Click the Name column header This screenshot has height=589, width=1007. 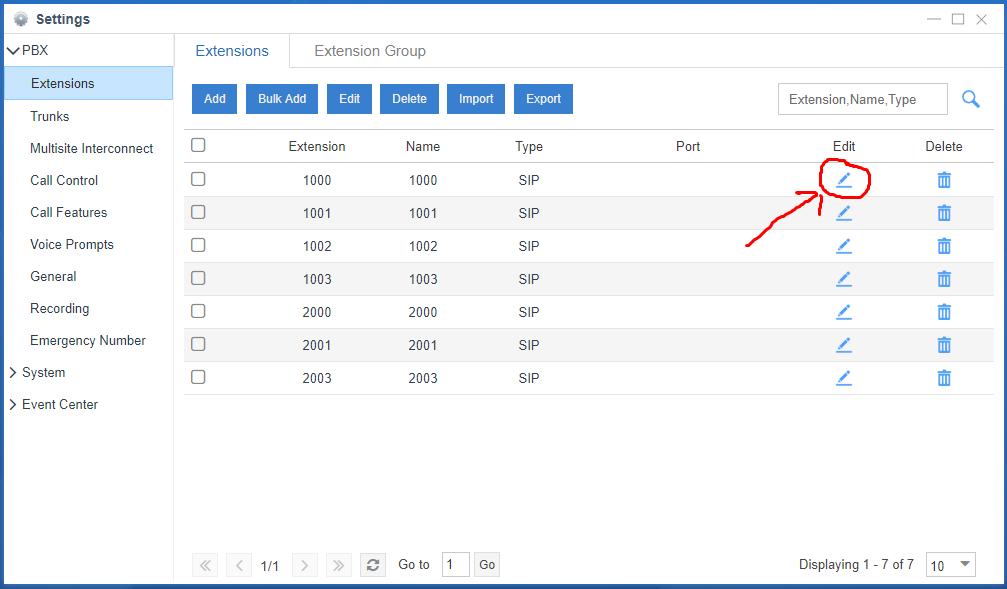point(423,146)
